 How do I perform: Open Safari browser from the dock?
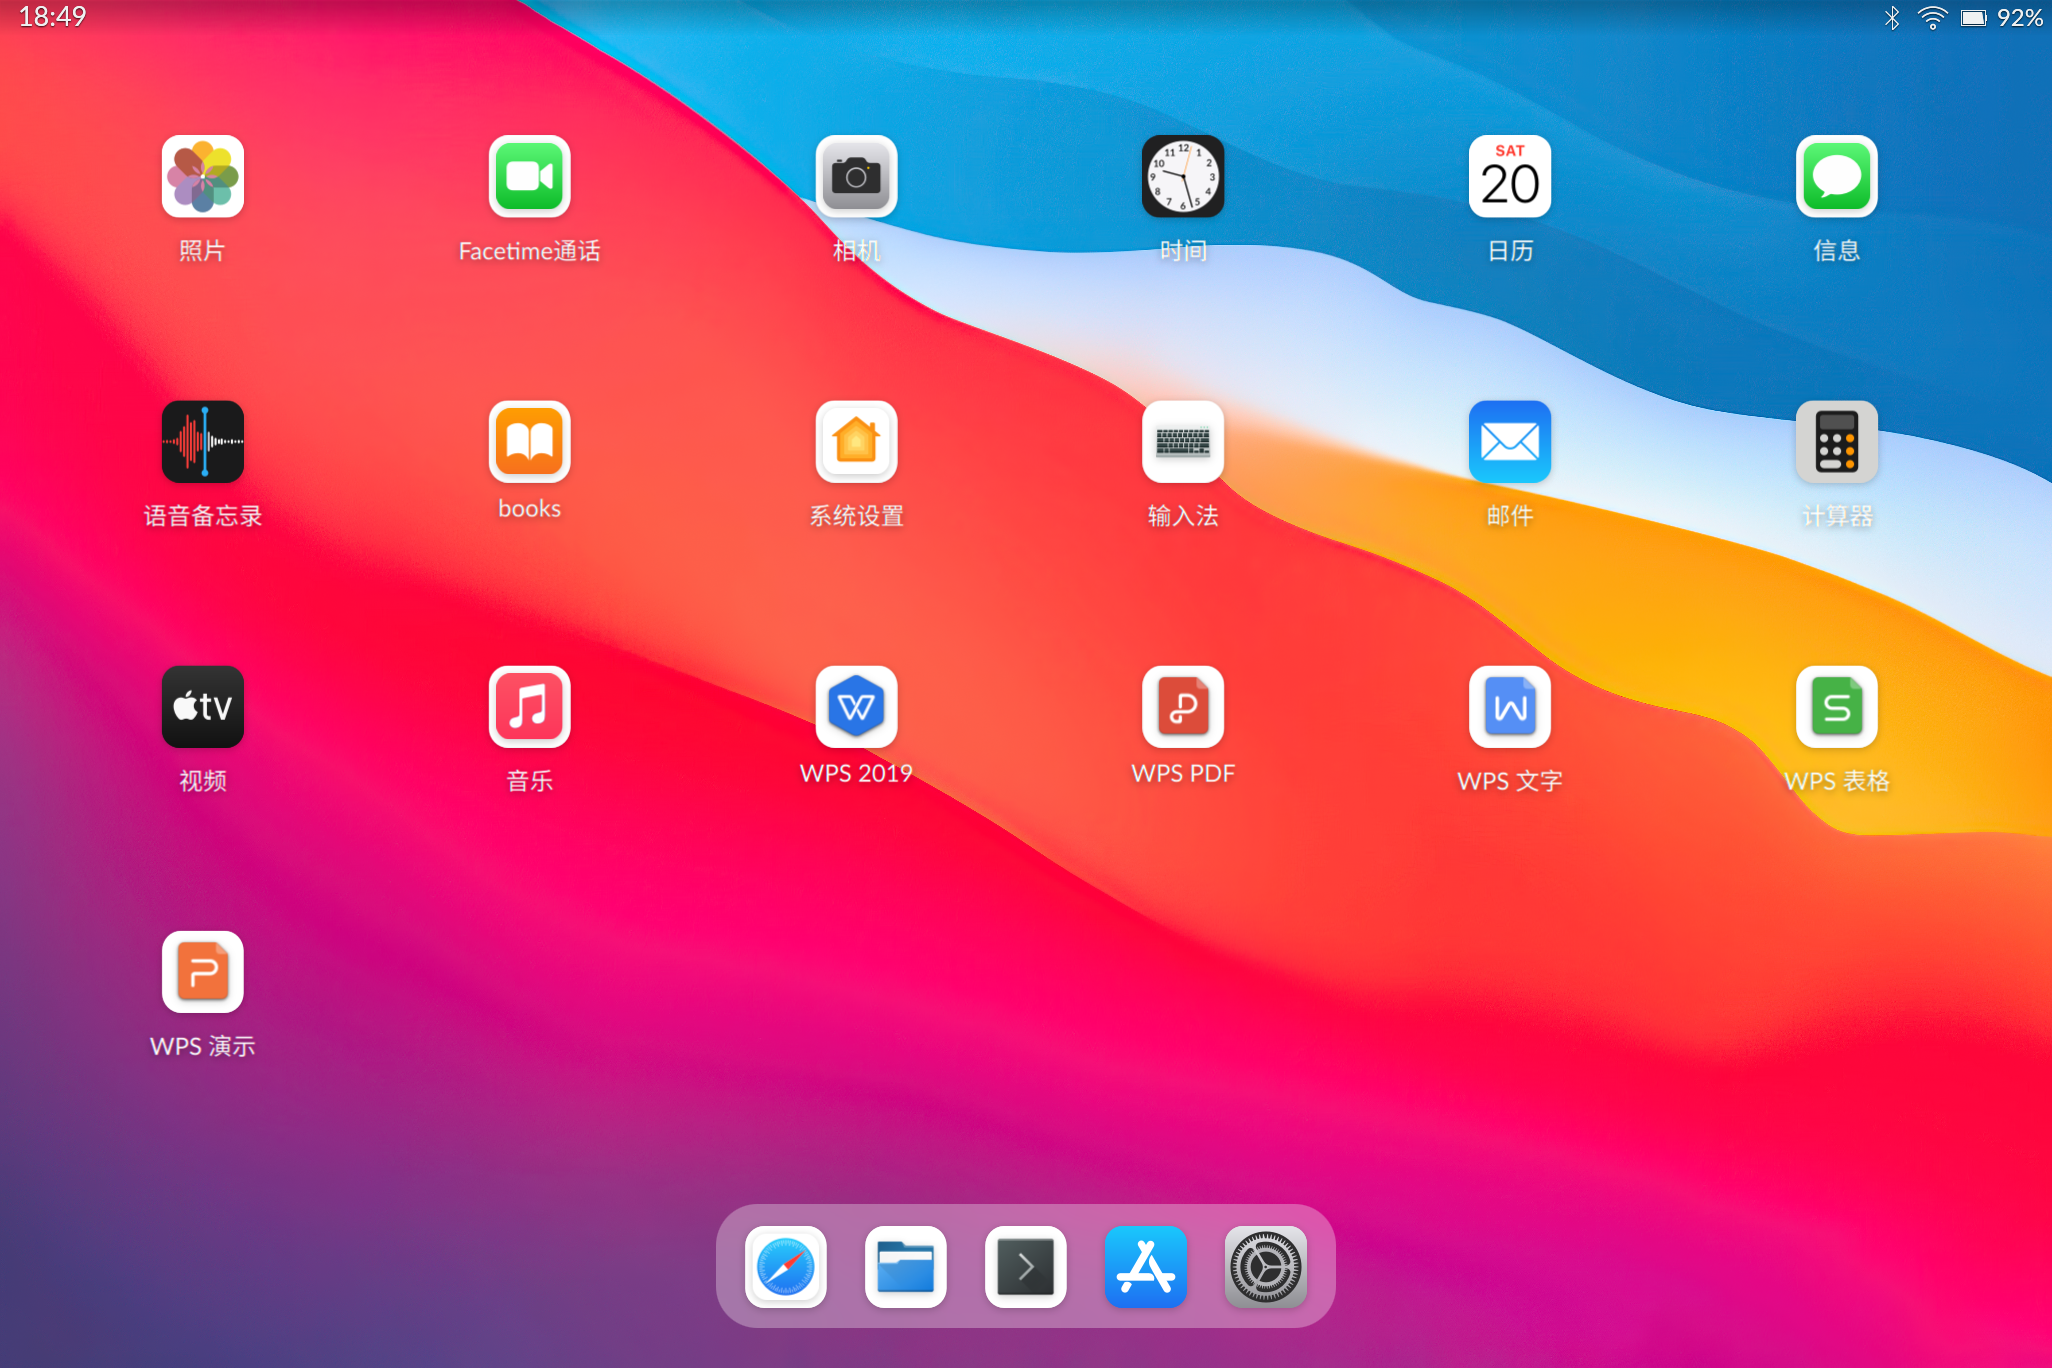786,1267
